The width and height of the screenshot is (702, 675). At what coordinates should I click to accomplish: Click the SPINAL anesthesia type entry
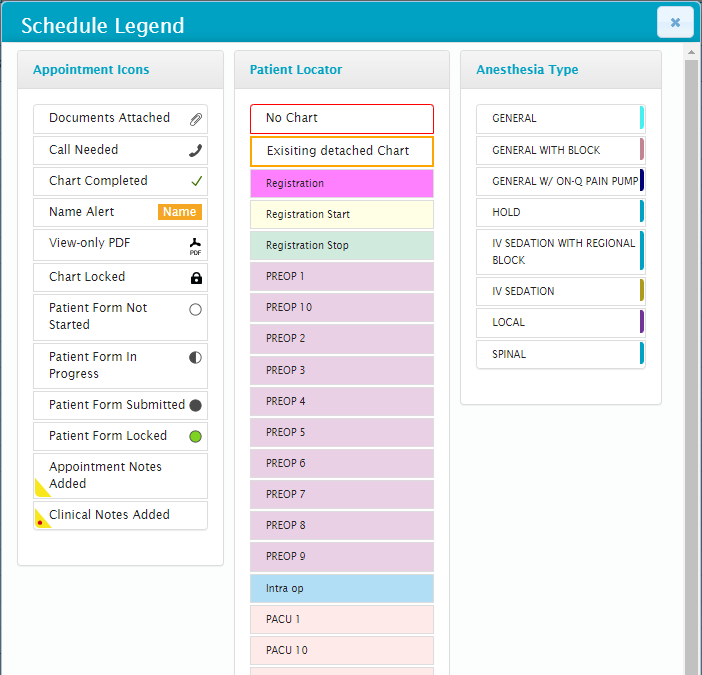click(x=560, y=354)
